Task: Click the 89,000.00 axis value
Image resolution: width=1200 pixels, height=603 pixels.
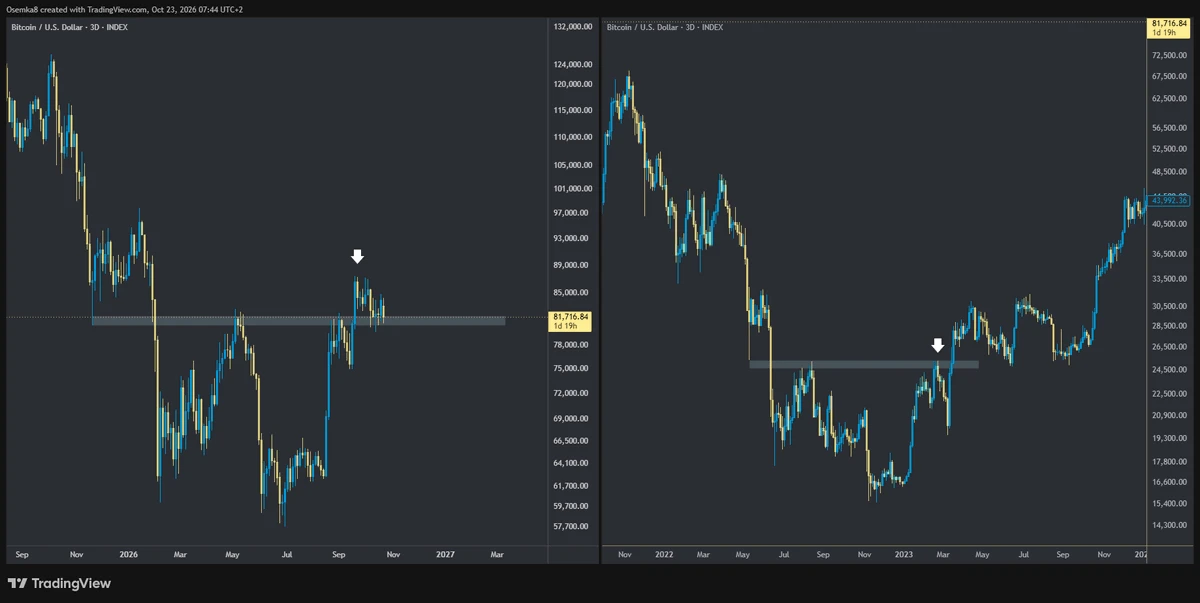Action: tap(573, 266)
